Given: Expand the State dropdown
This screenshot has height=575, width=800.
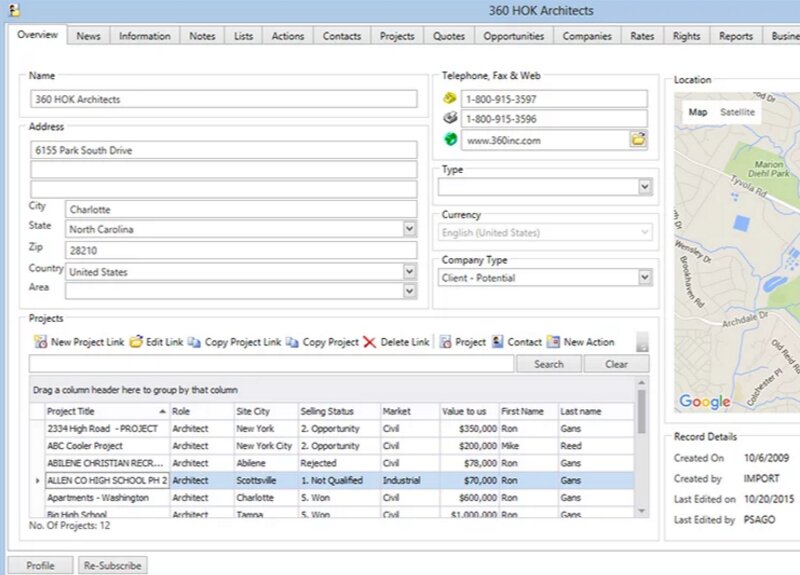Looking at the screenshot, I should (409, 229).
